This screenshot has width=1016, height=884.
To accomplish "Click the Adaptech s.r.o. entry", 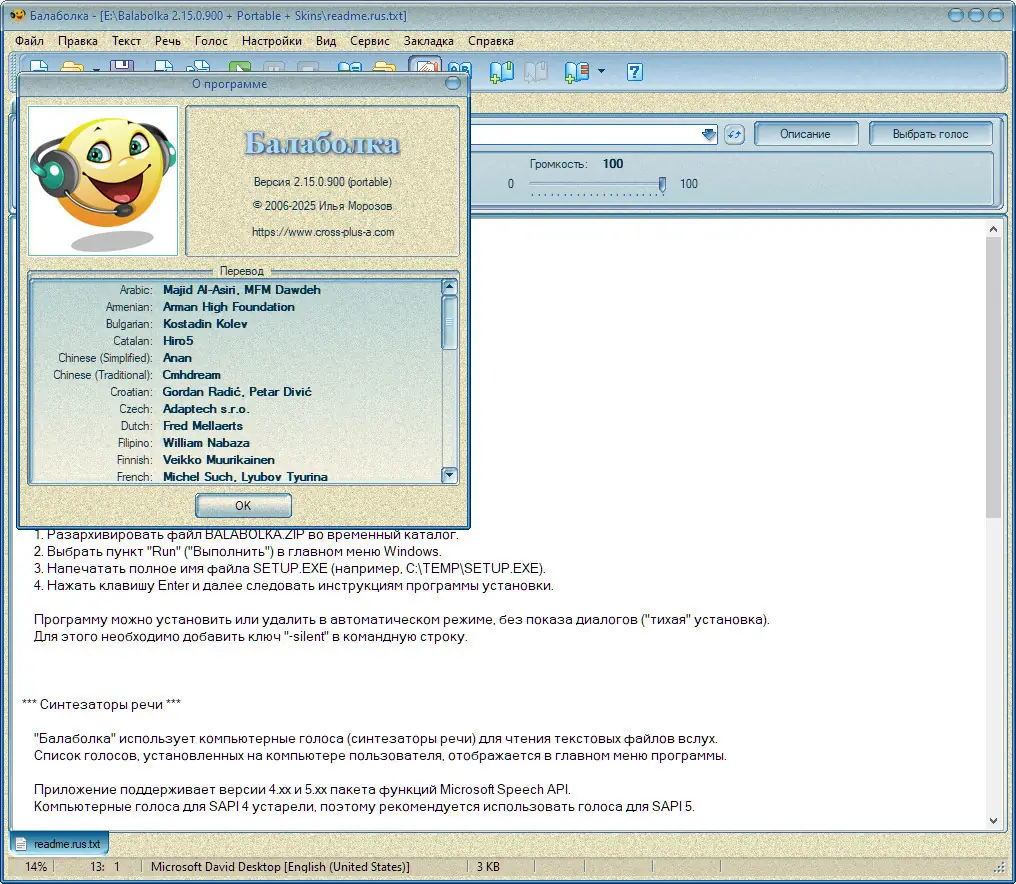I will point(206,409).
